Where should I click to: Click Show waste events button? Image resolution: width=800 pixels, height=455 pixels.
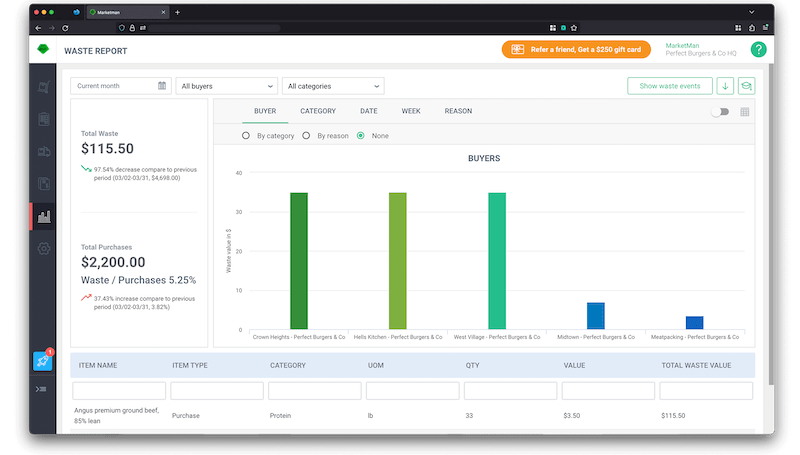point(670,86)
